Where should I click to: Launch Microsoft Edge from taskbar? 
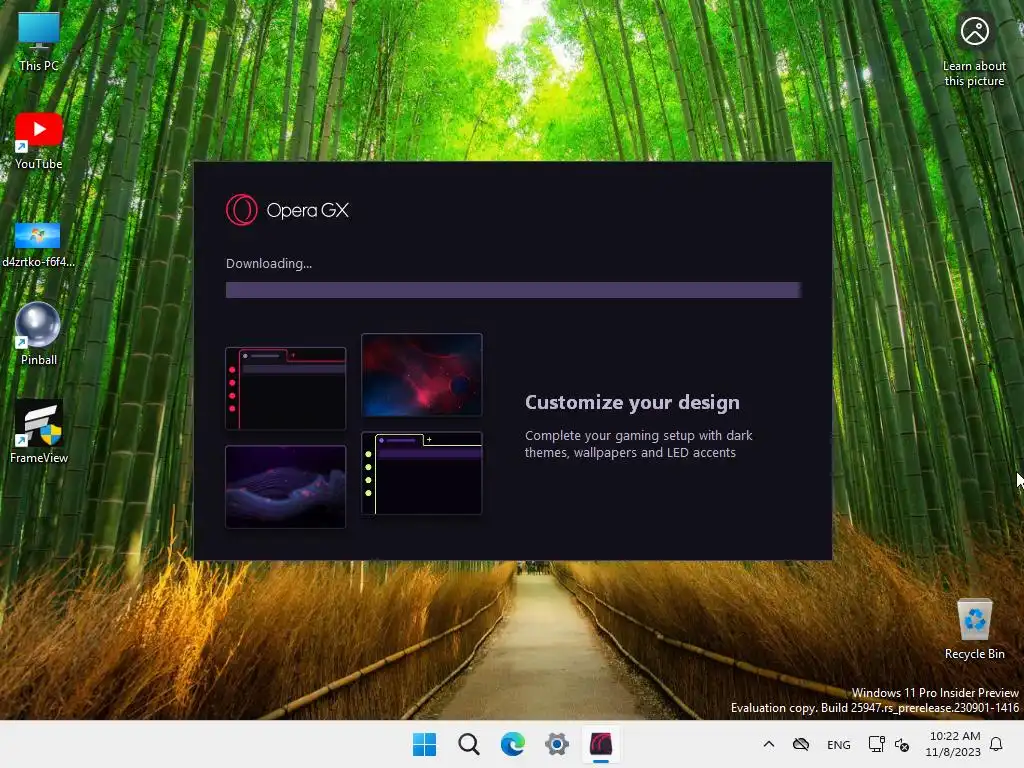click(x=513, y=744)
